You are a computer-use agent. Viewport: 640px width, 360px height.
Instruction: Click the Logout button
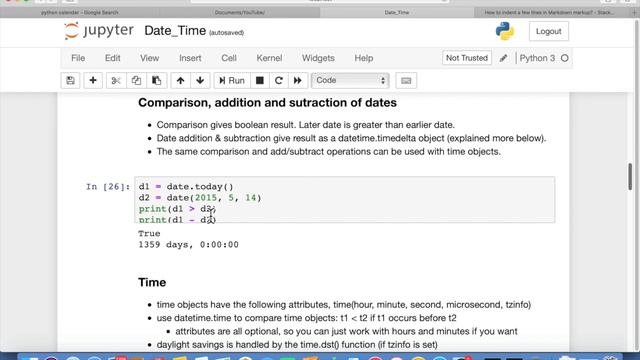549,31
